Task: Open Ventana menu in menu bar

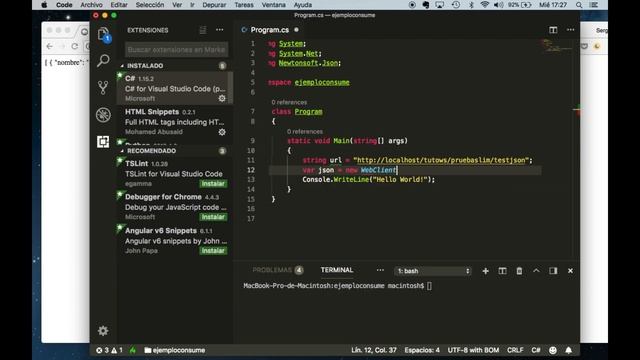Action: click(273, 5)
